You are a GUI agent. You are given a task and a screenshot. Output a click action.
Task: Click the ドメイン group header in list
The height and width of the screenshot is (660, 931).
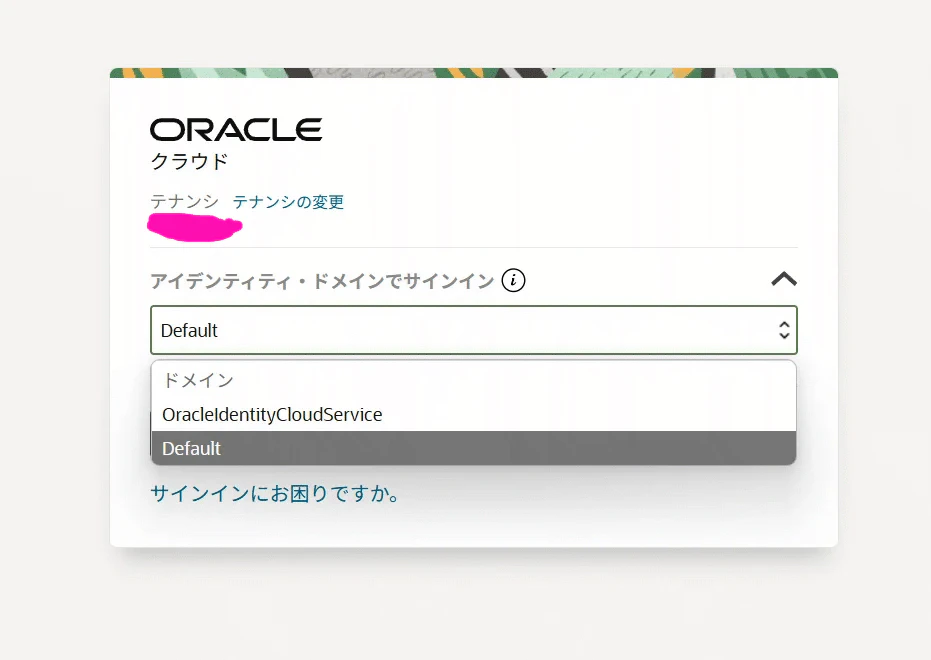pos(198,380)
